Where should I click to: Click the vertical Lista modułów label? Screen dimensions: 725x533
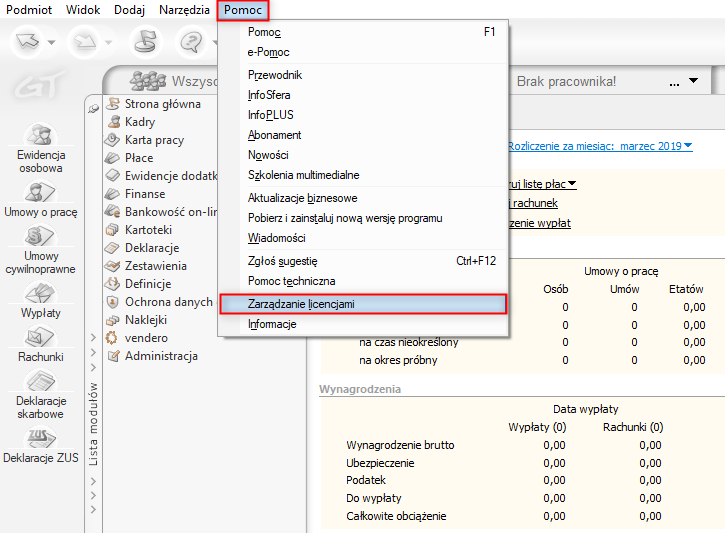(93, 424)
